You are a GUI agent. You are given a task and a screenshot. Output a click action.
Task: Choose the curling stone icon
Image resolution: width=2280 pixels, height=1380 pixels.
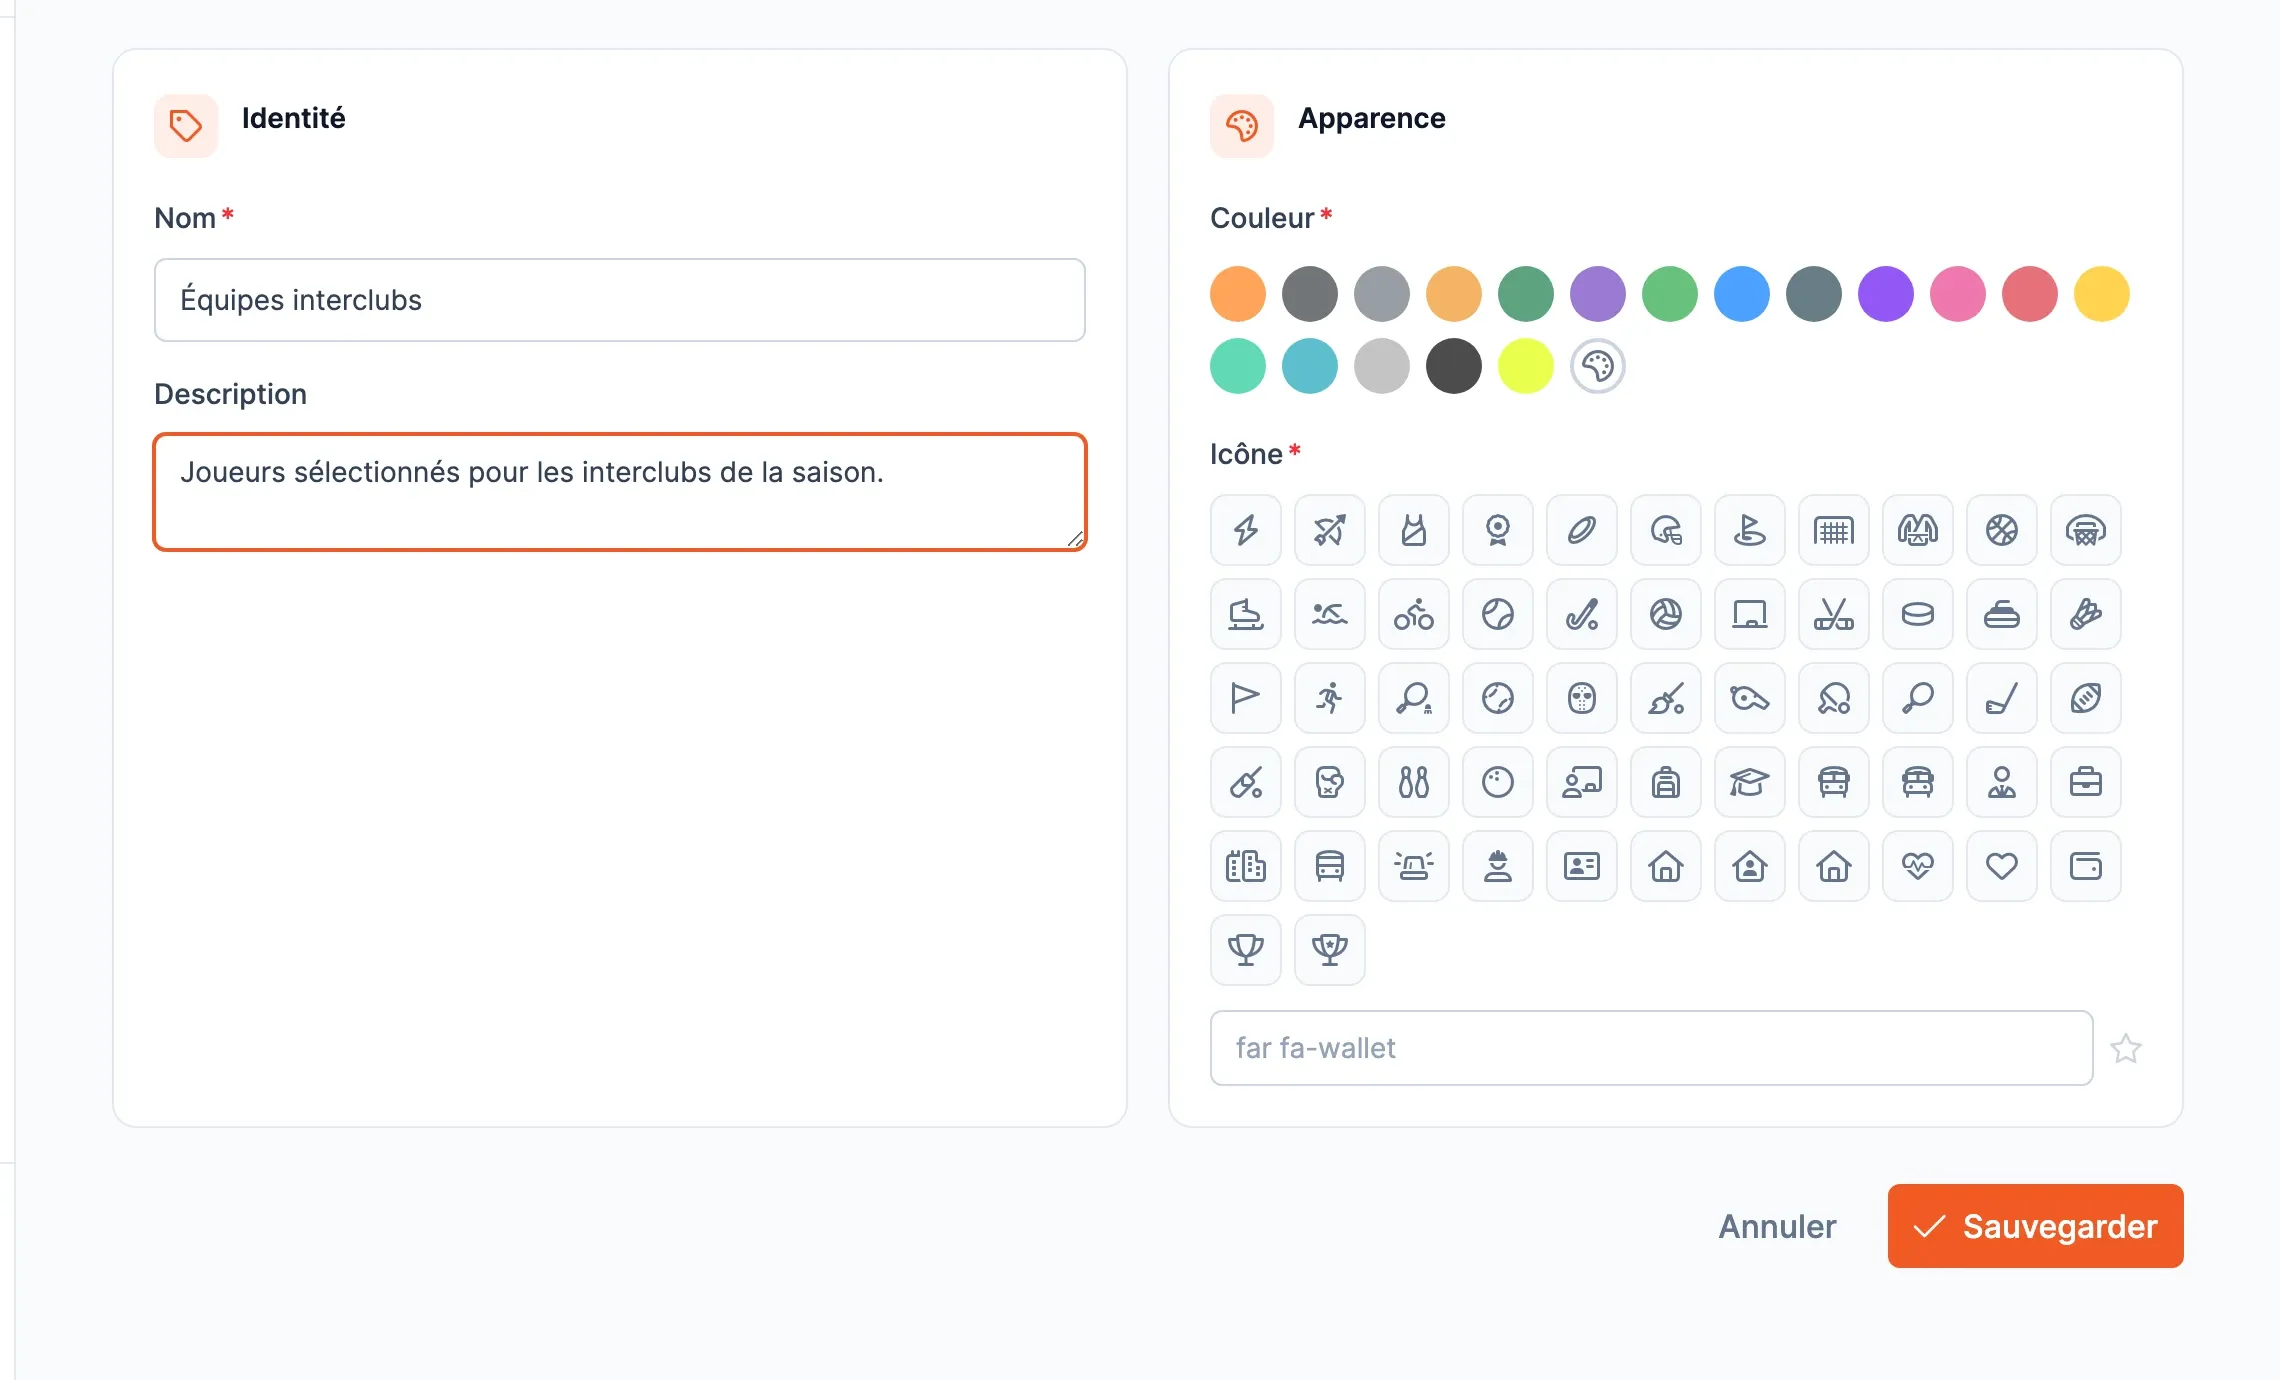[x=2001, y=613]
